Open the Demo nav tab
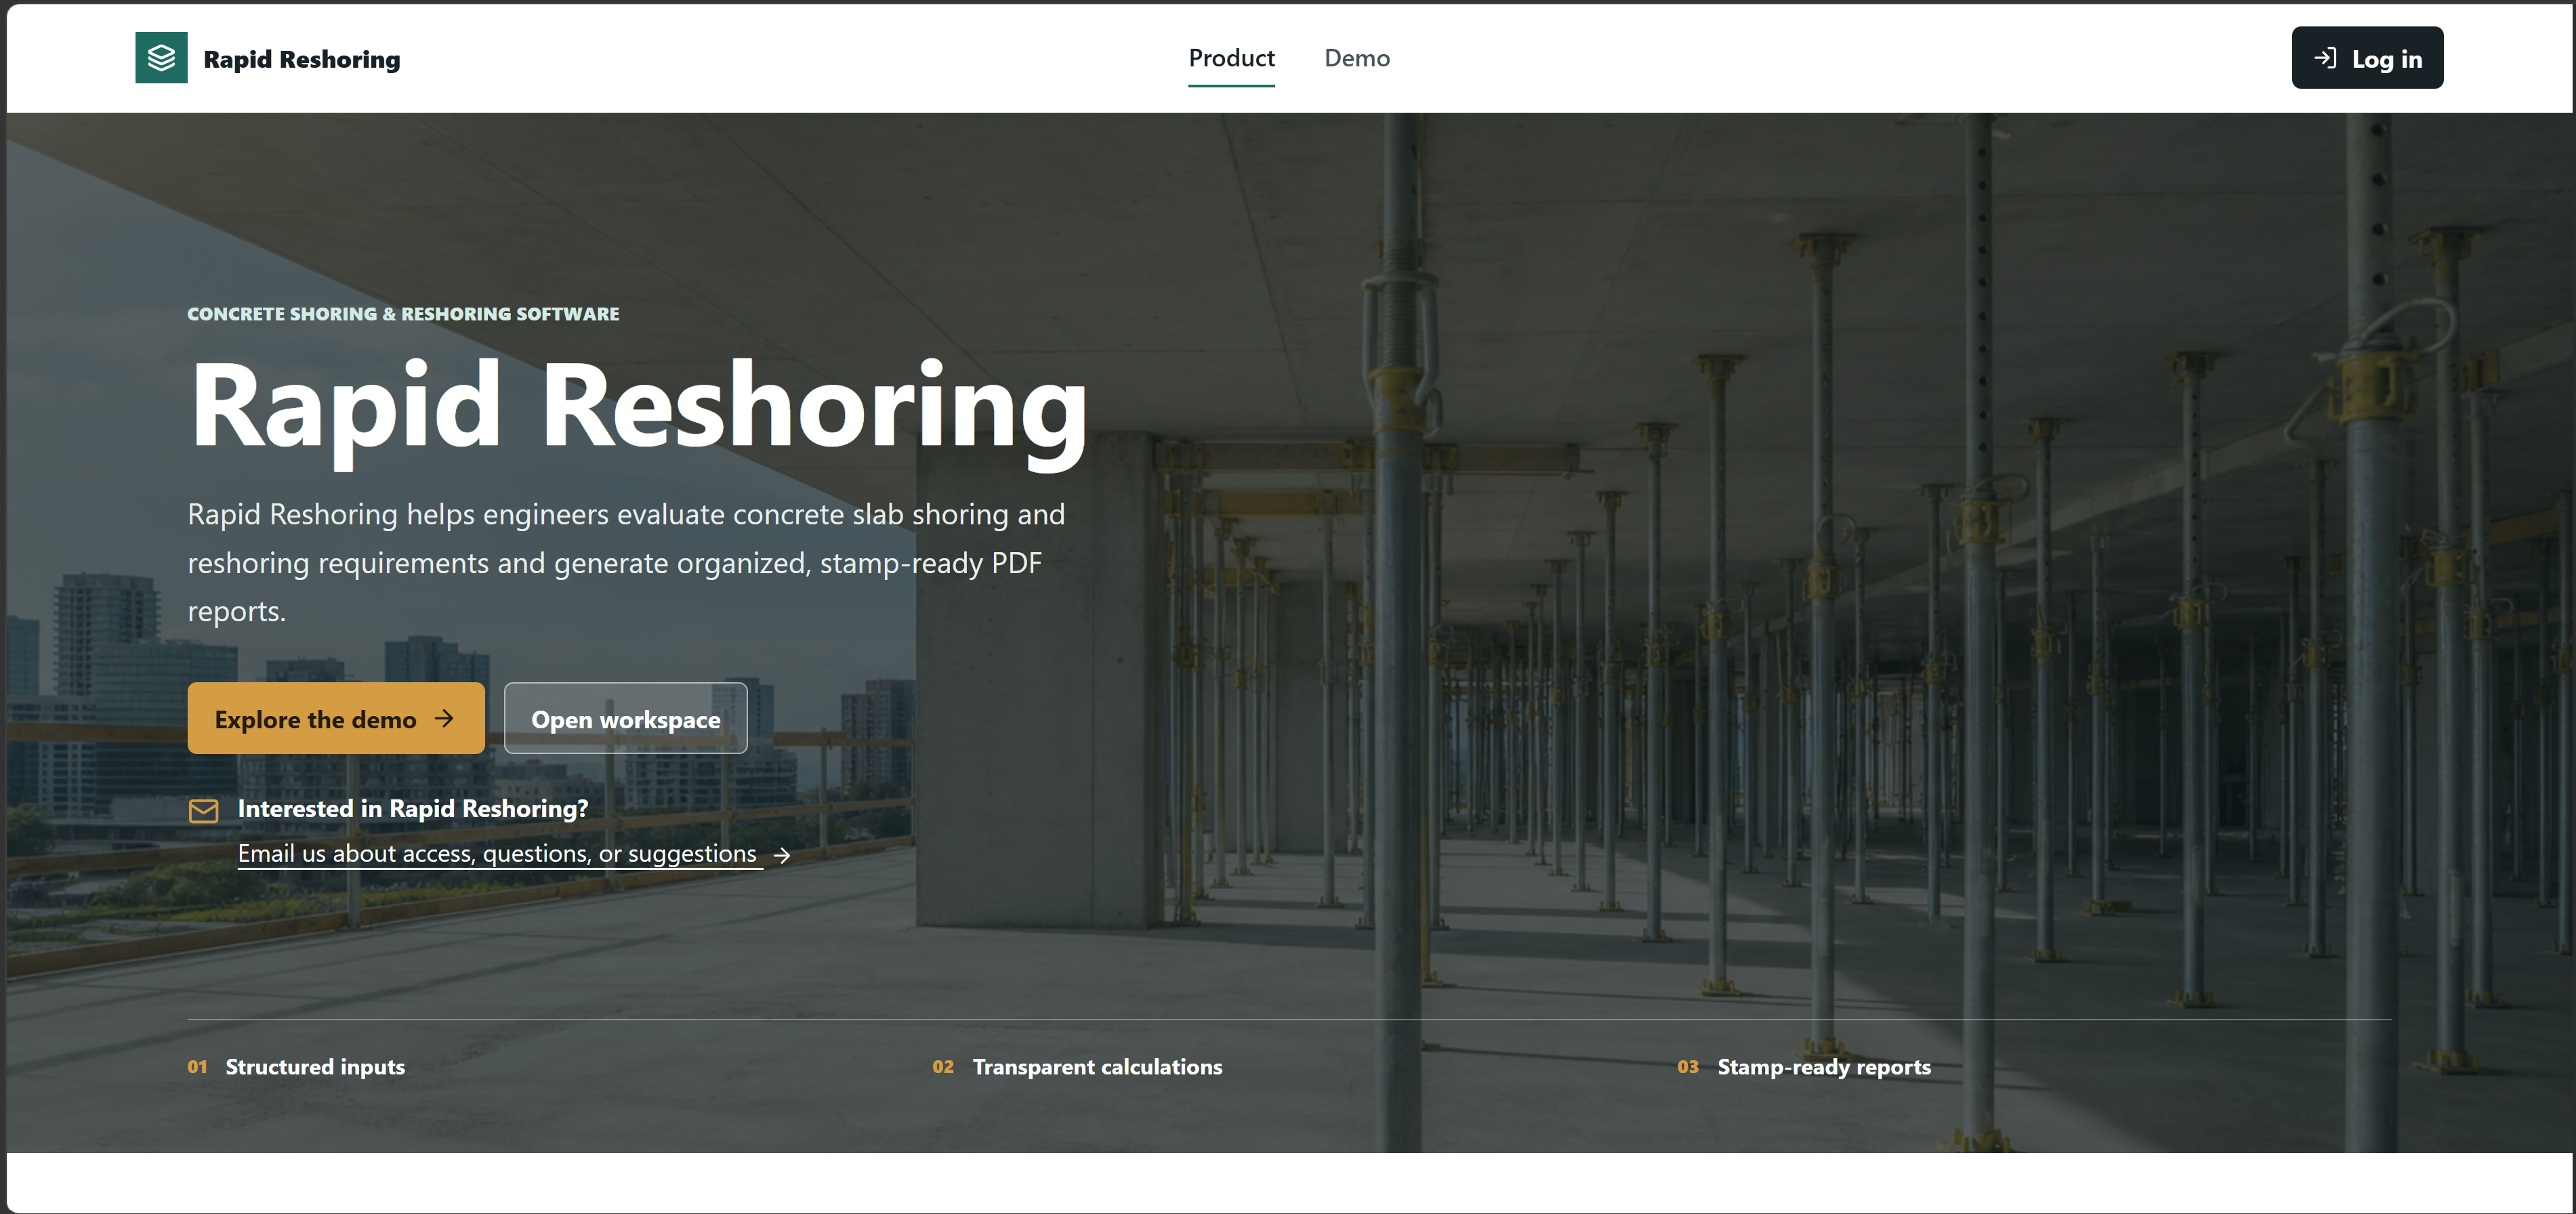The image size is (2576, 1214). pos(1356,58)
